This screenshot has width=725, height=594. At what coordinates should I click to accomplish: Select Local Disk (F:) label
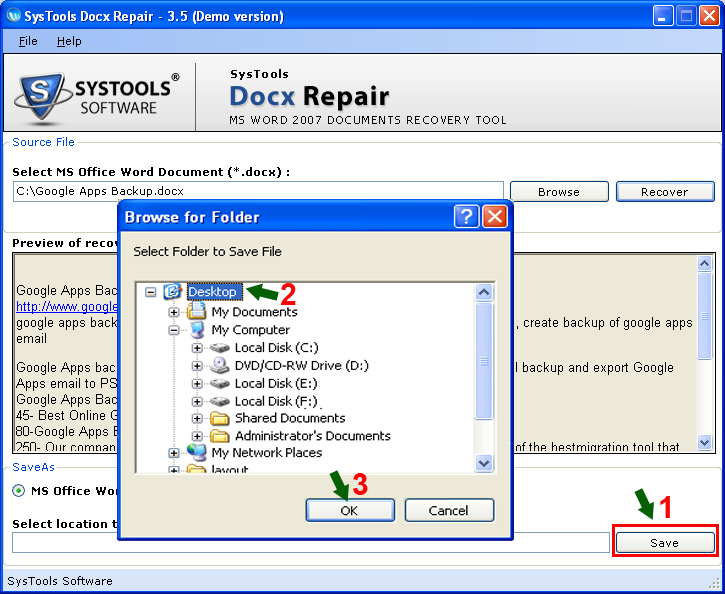click(x=276, y=401)
